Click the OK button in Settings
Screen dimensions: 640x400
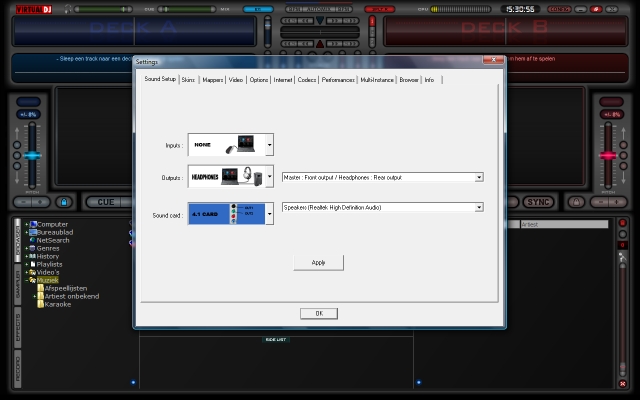(319, 313)
